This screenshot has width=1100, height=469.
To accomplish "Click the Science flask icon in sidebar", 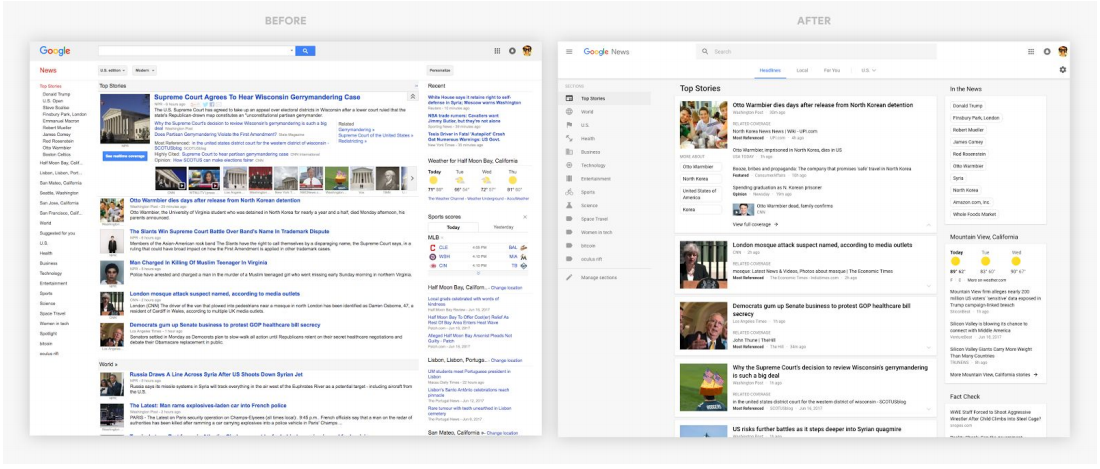I will [569, 205].
